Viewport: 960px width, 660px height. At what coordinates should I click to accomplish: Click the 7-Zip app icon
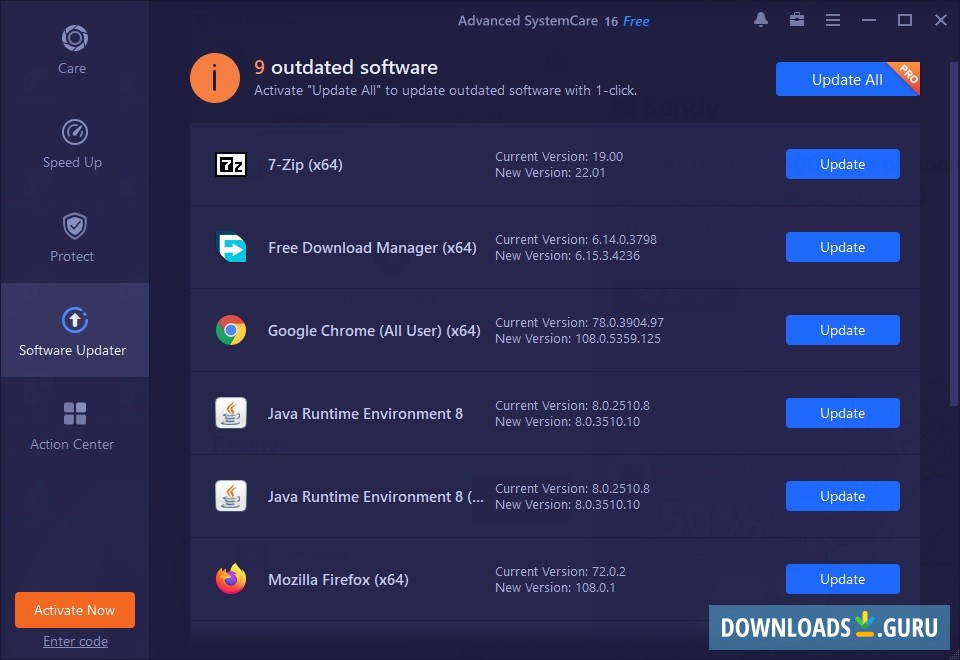(231, 164)
